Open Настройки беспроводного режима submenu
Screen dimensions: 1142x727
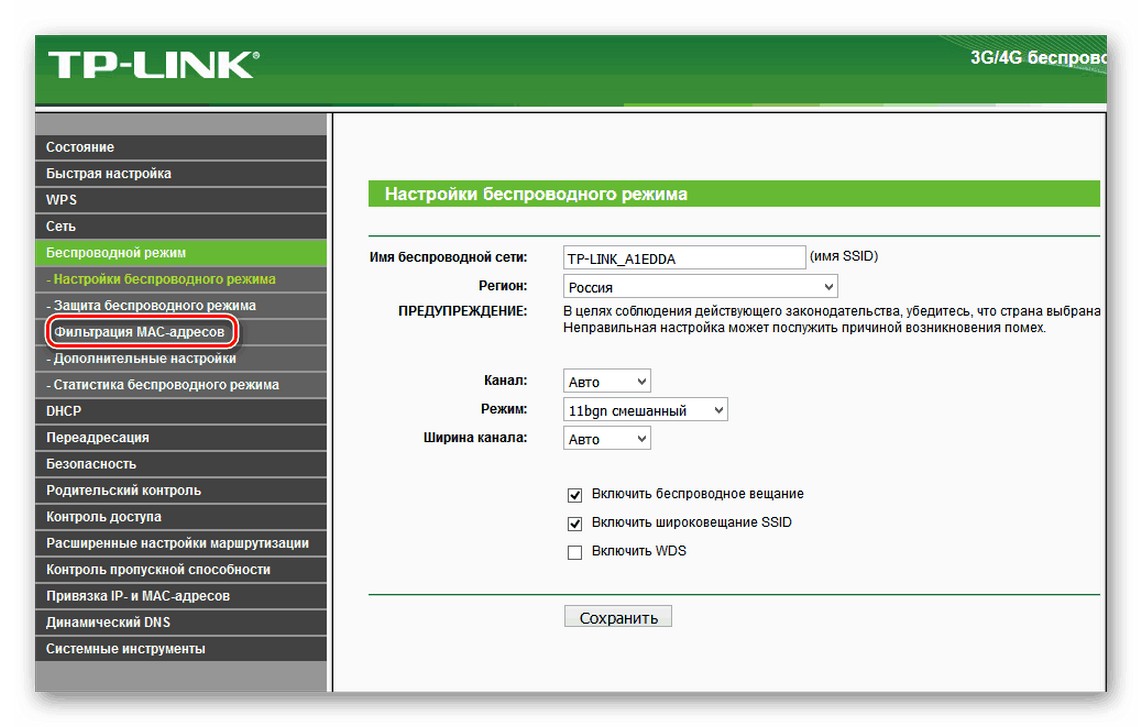[x=181, y=279]
